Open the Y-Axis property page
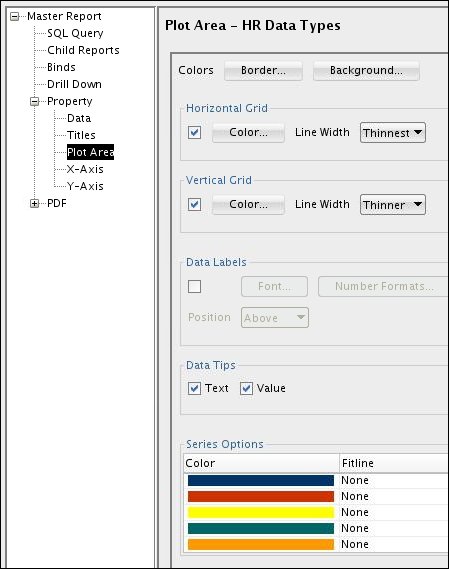The width and height of the screenshot is (449, 569). pos(85,186)
